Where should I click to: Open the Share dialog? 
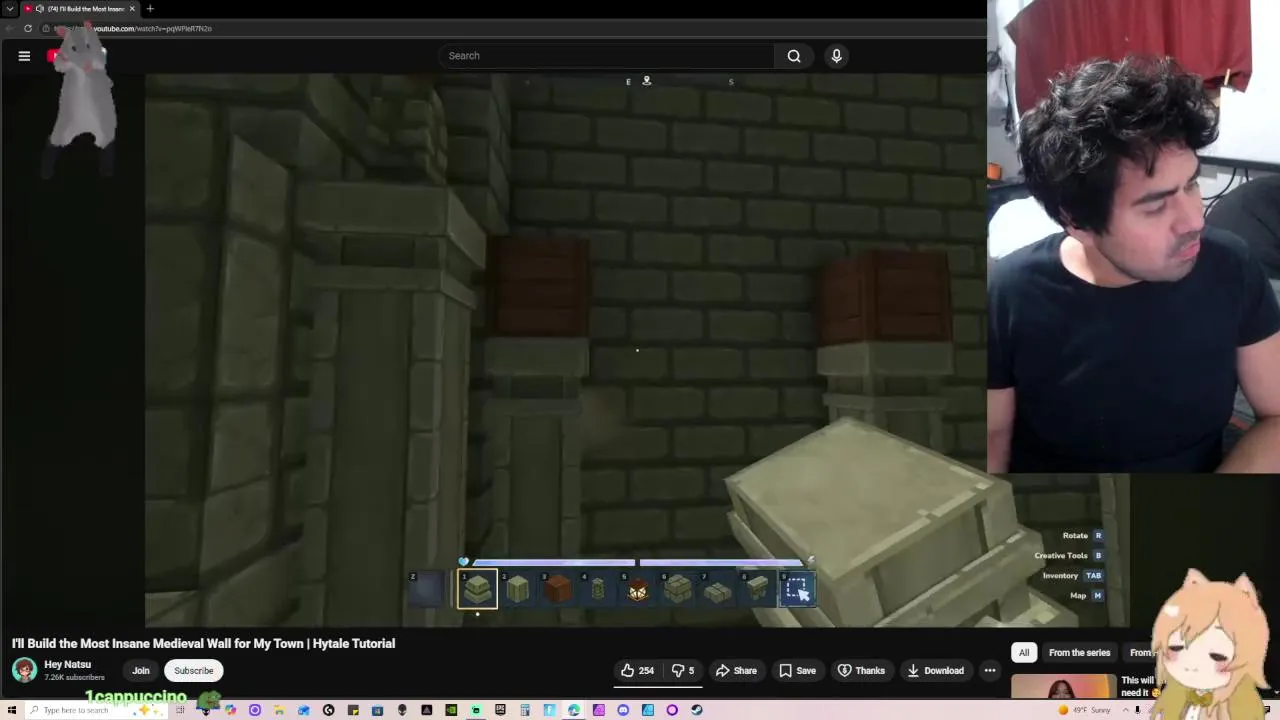click(x=736, y=671)
